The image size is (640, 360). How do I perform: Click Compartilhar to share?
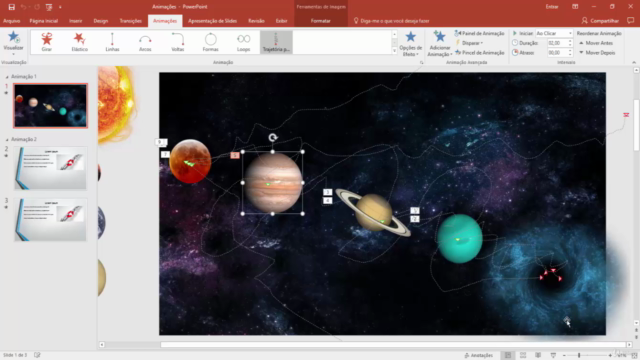pos(600,21)
